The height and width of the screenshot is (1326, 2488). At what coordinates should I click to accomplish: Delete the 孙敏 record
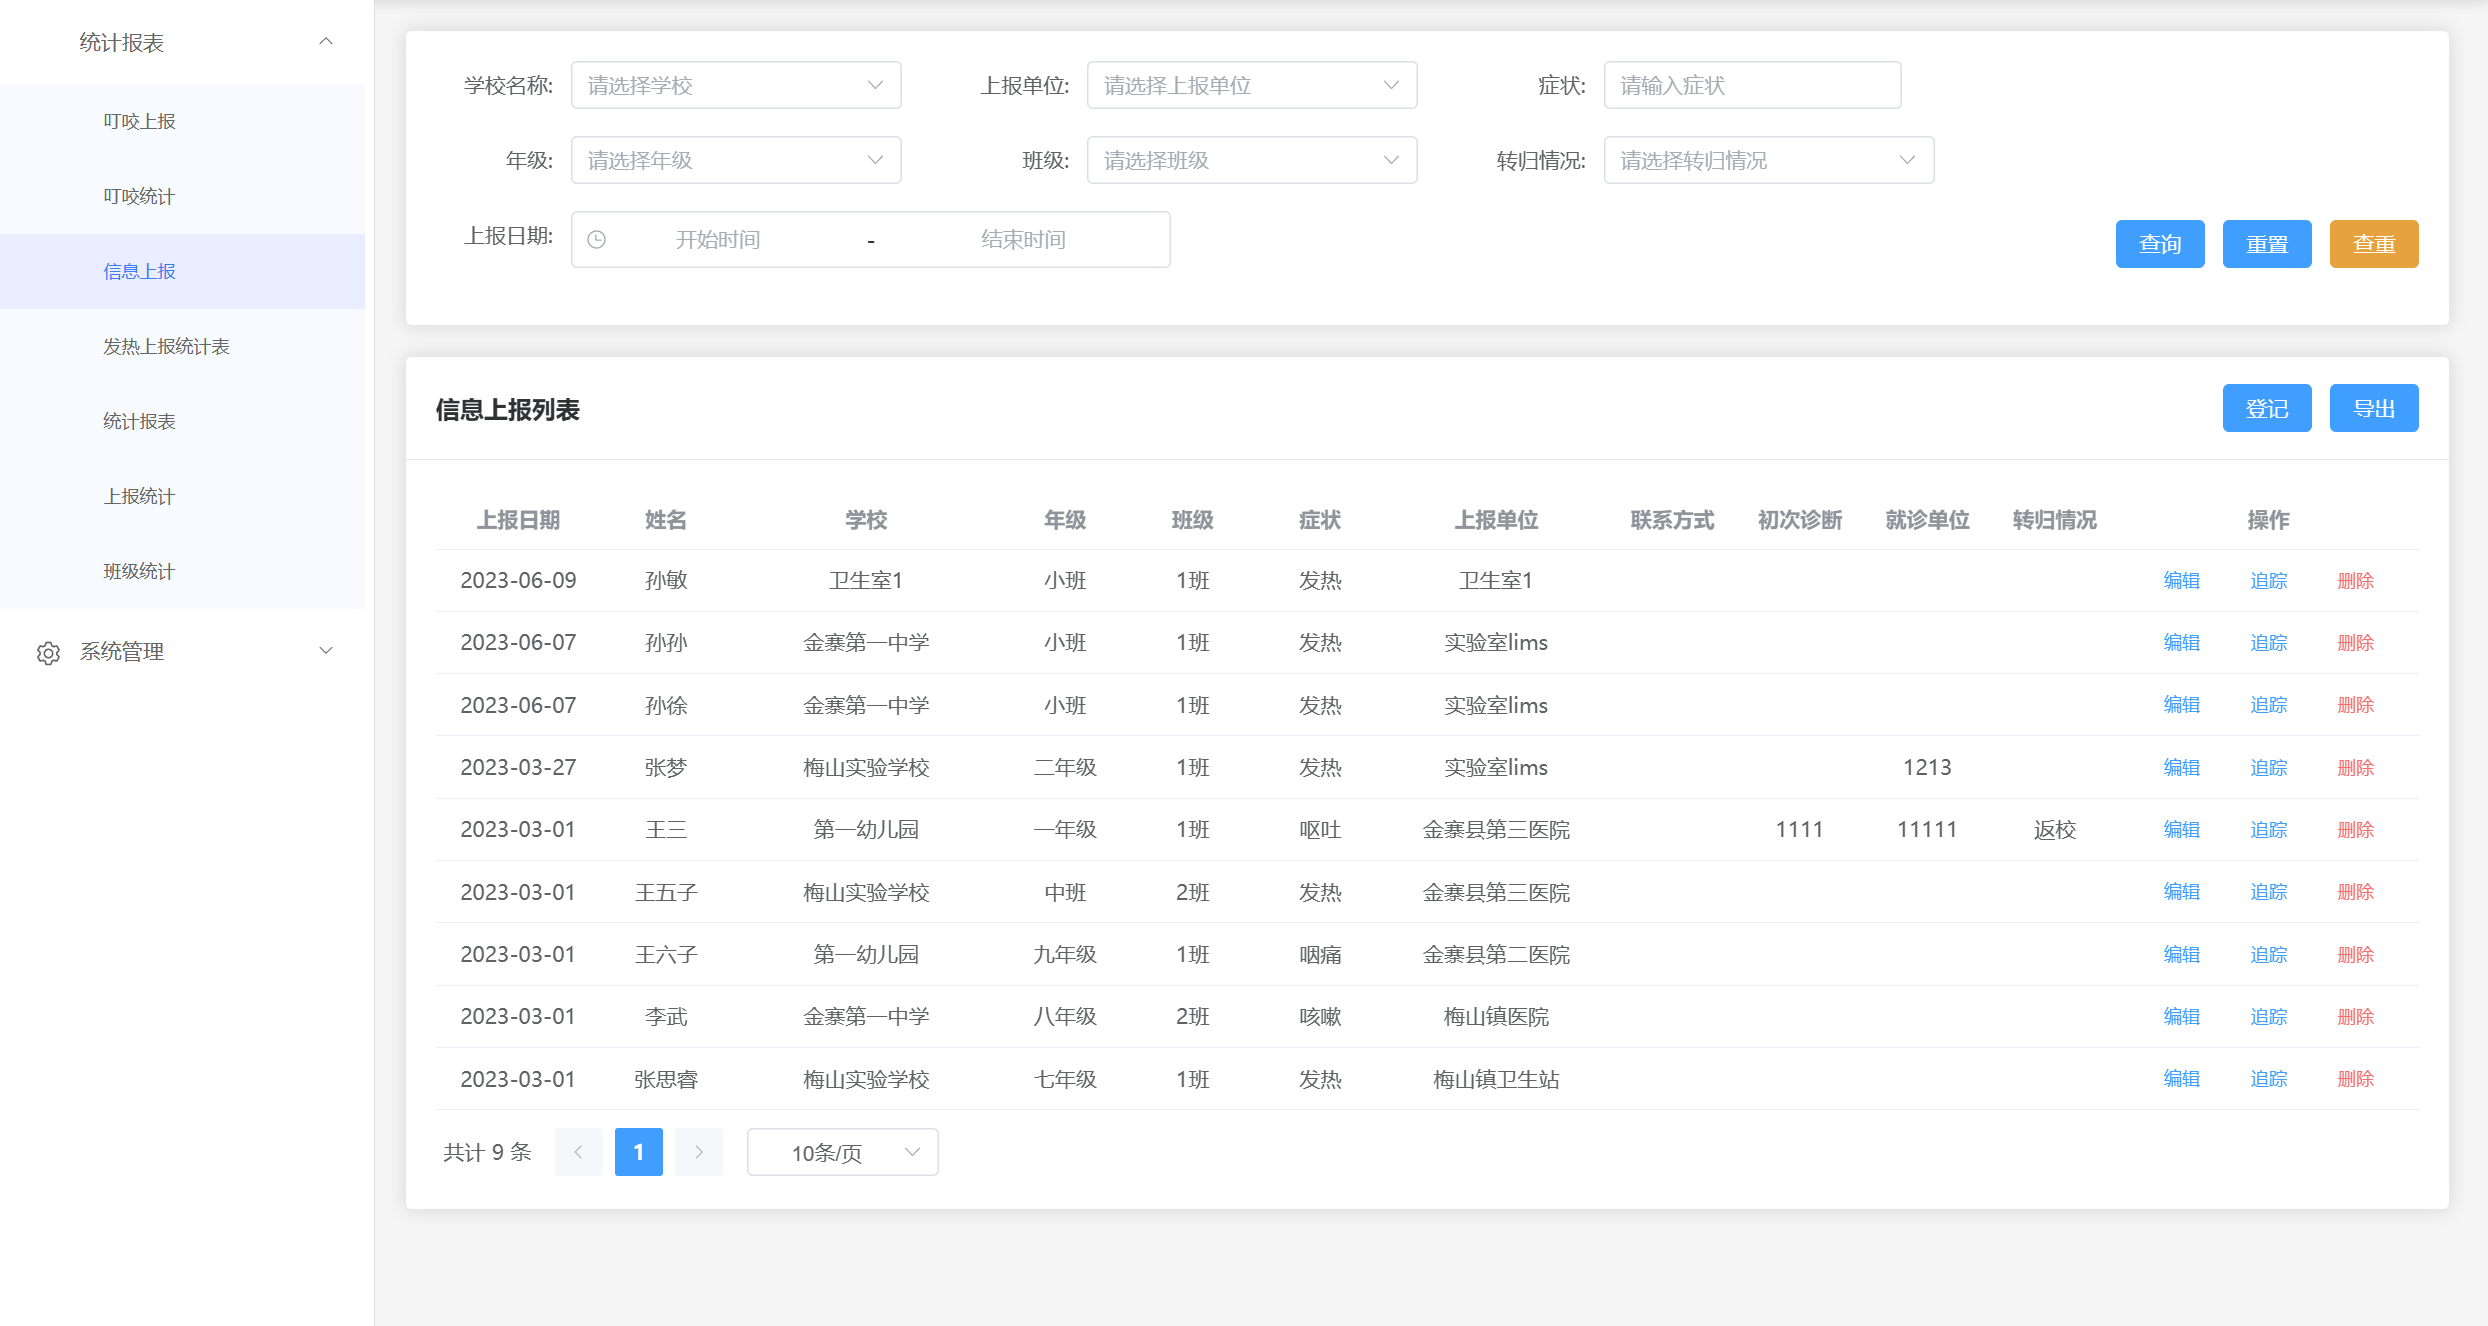[x=2355, y=581]
